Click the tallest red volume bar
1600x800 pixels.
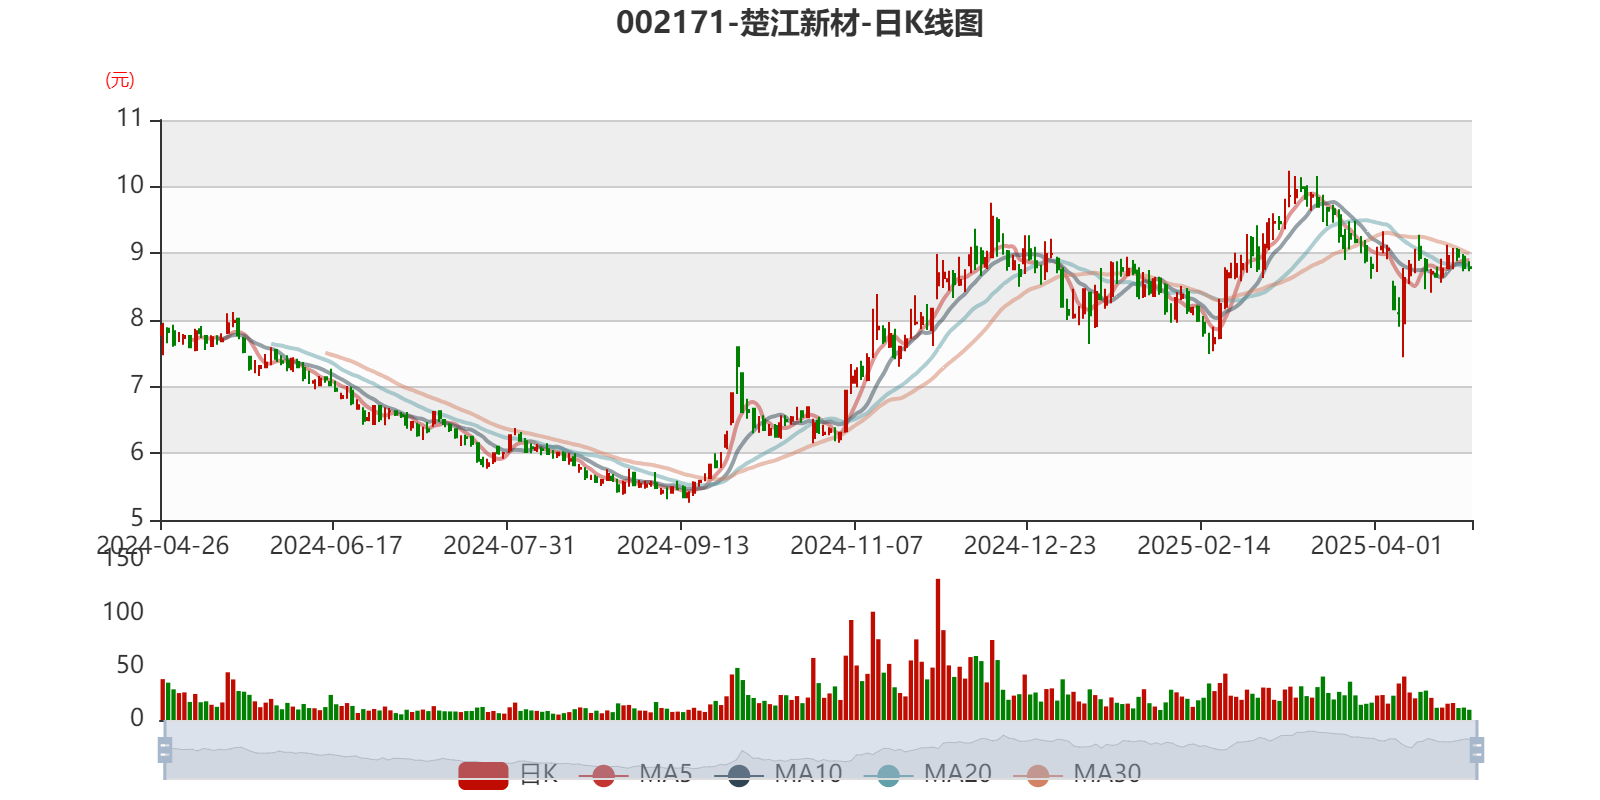coord(938,650)
